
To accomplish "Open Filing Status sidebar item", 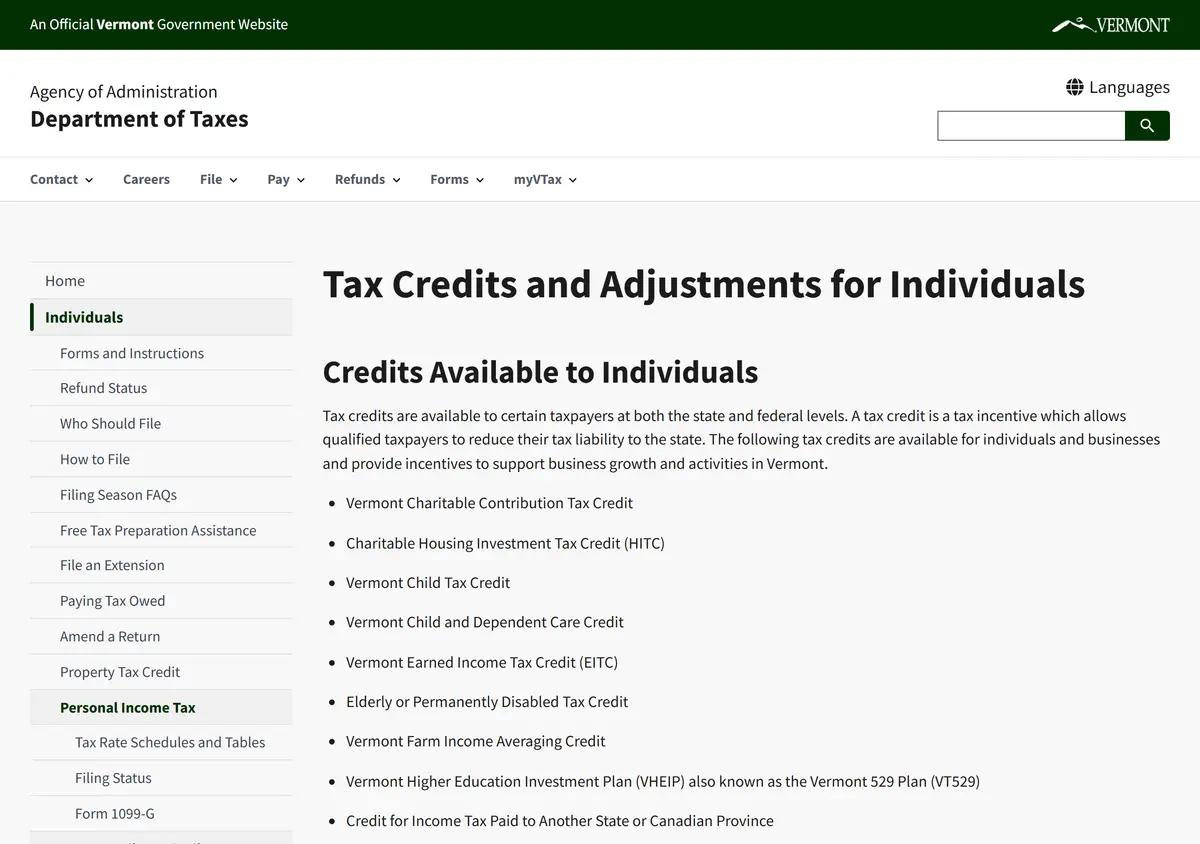I will click(x=161, y=778).
